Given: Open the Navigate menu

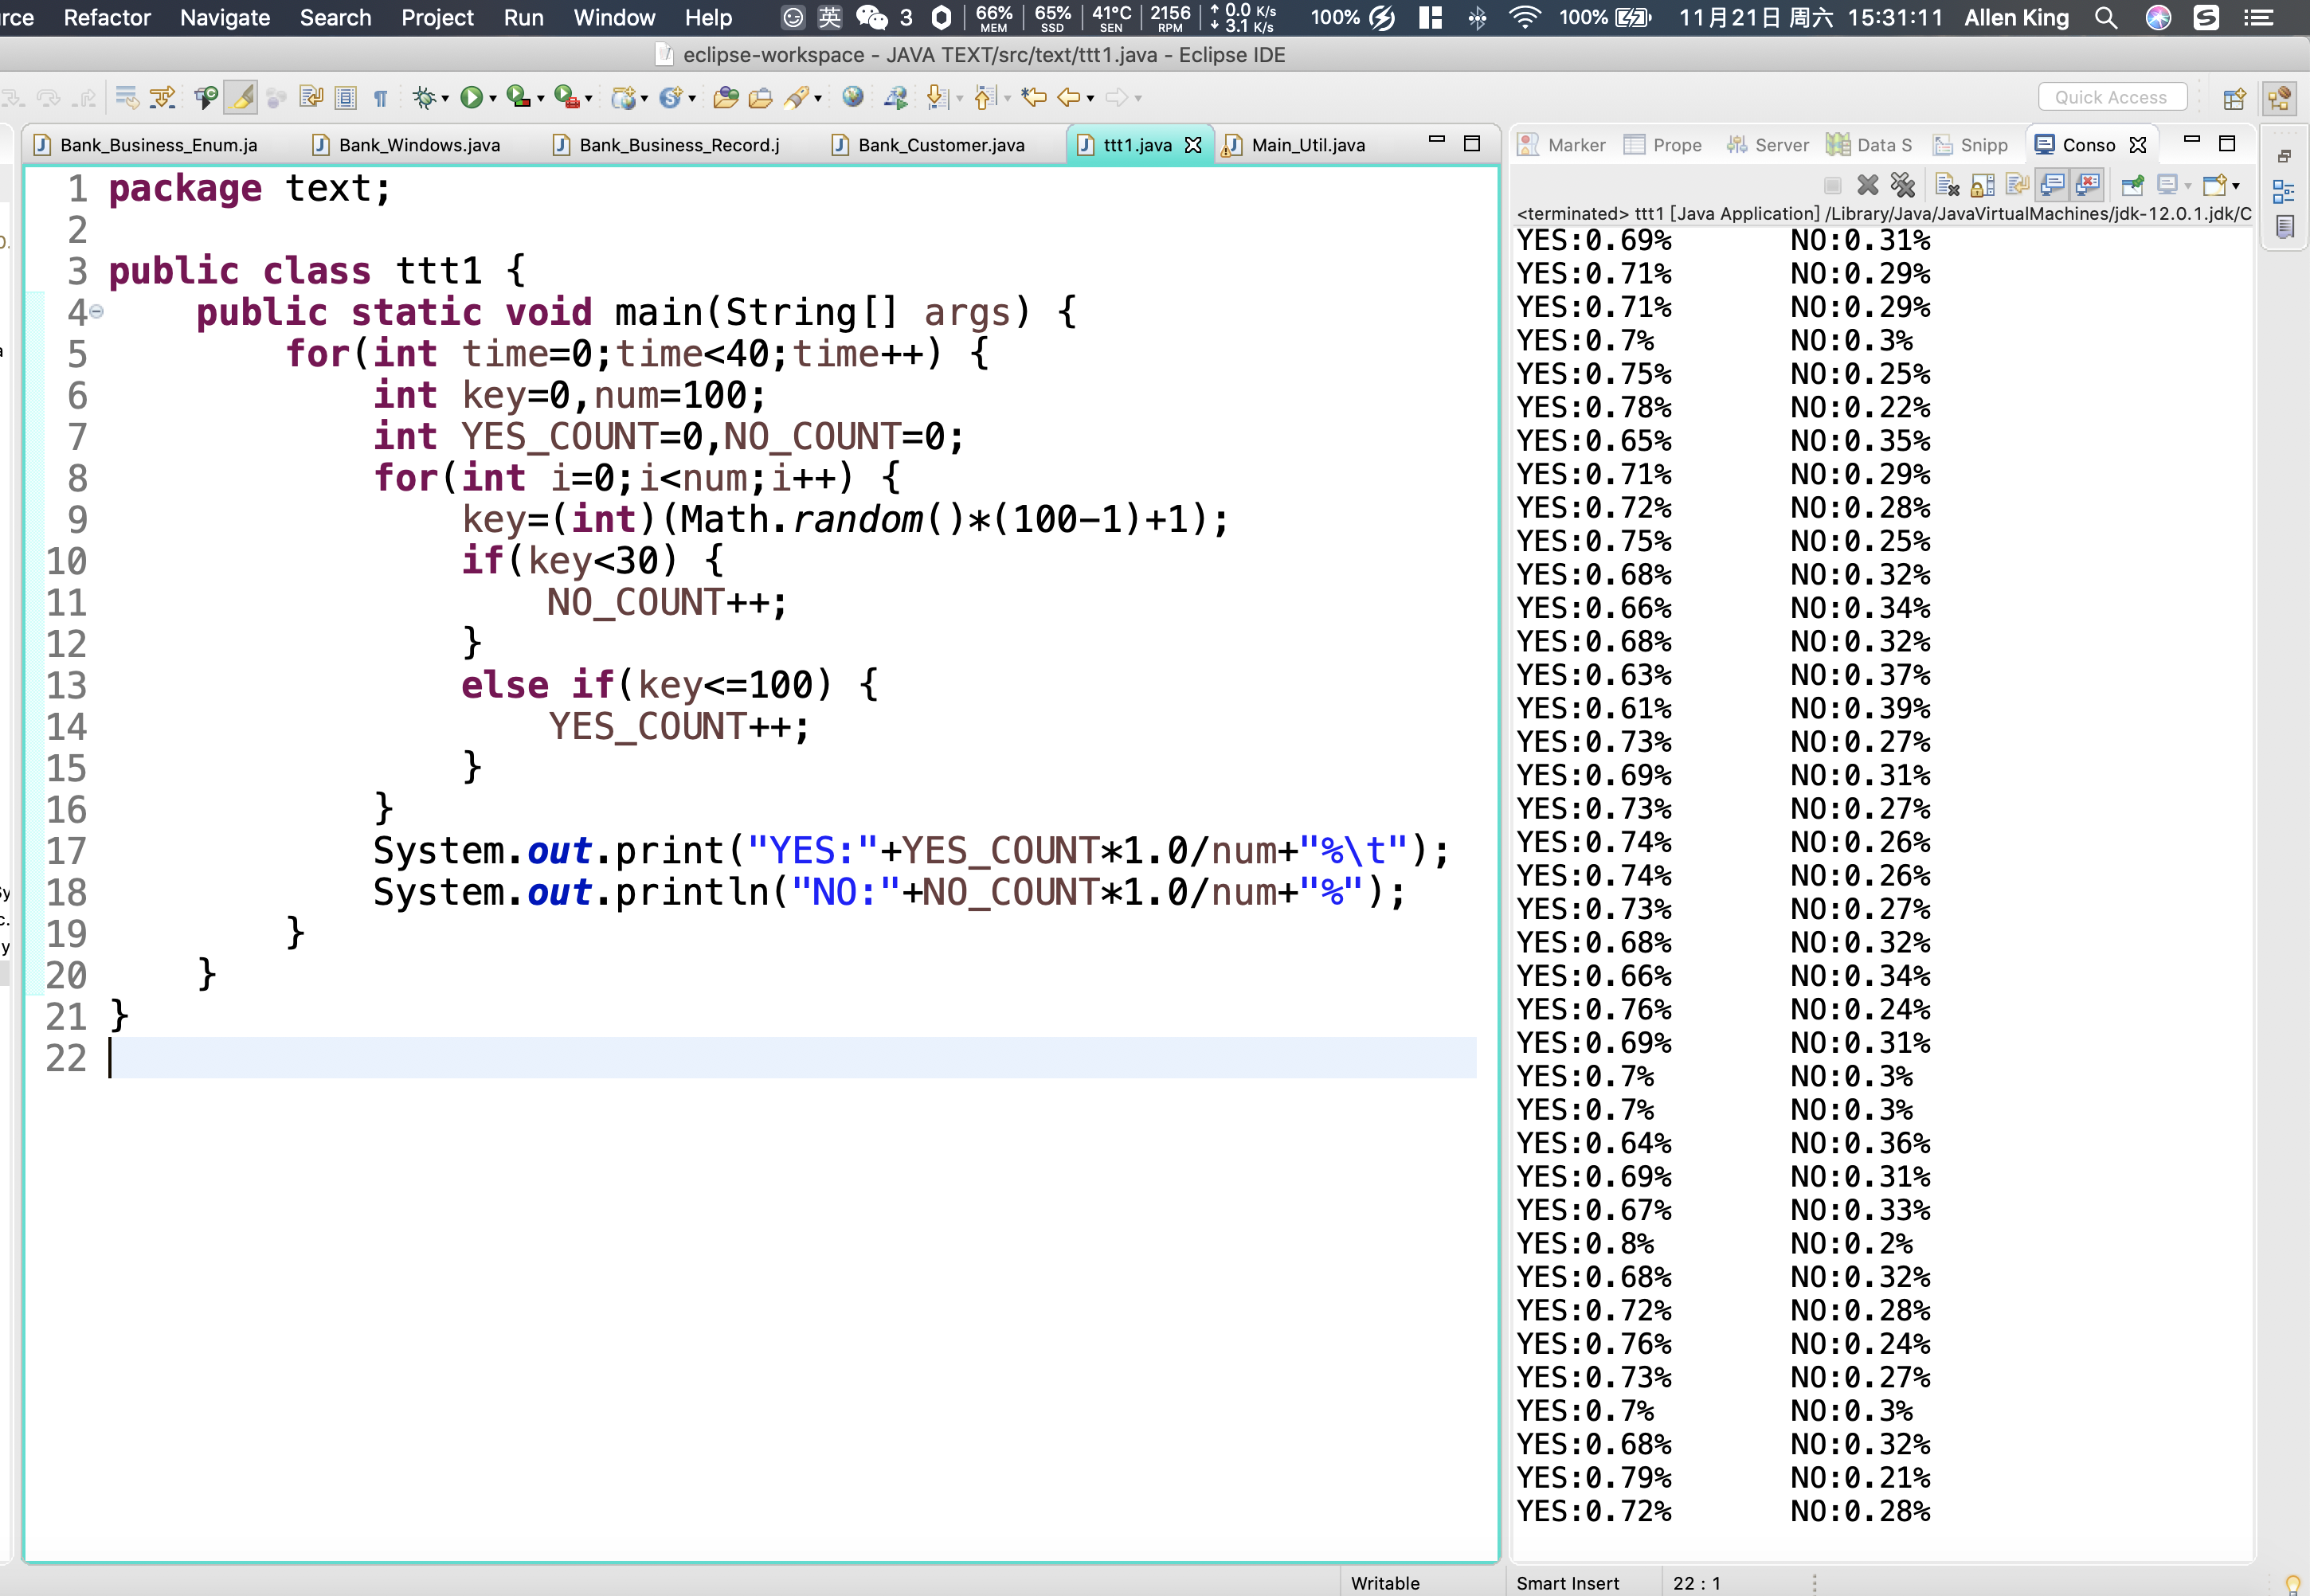Looking at the screenshot, I should pos(225,18).
